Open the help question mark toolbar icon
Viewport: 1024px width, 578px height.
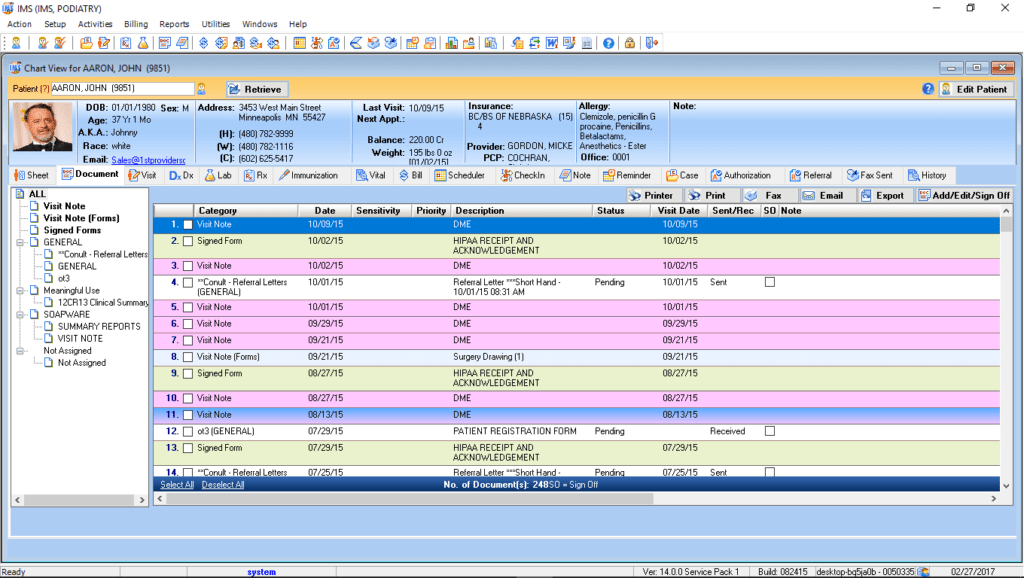point(609,44)
